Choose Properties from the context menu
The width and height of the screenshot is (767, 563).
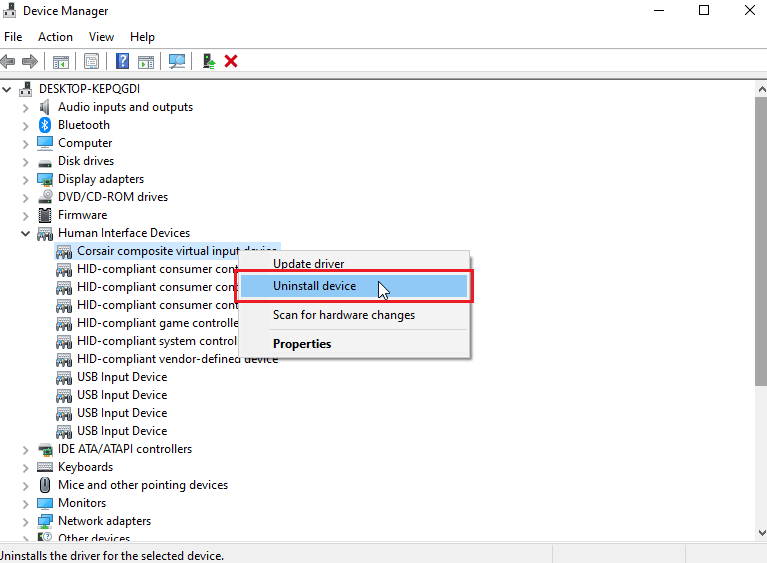click(354, 343)
